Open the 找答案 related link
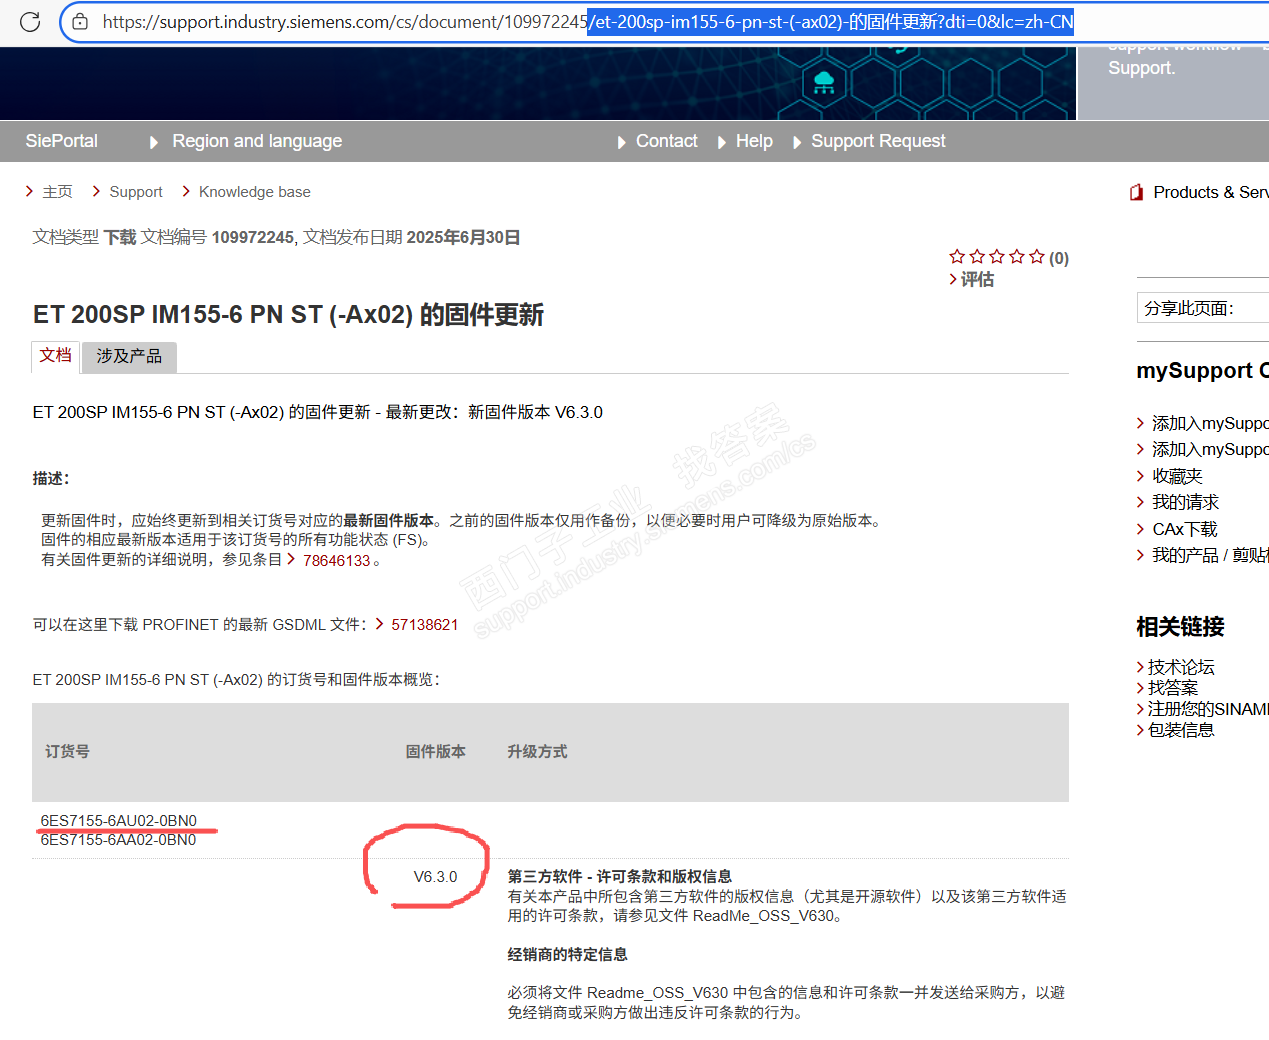The image size is (1269, 1040). pos(1173,688)
